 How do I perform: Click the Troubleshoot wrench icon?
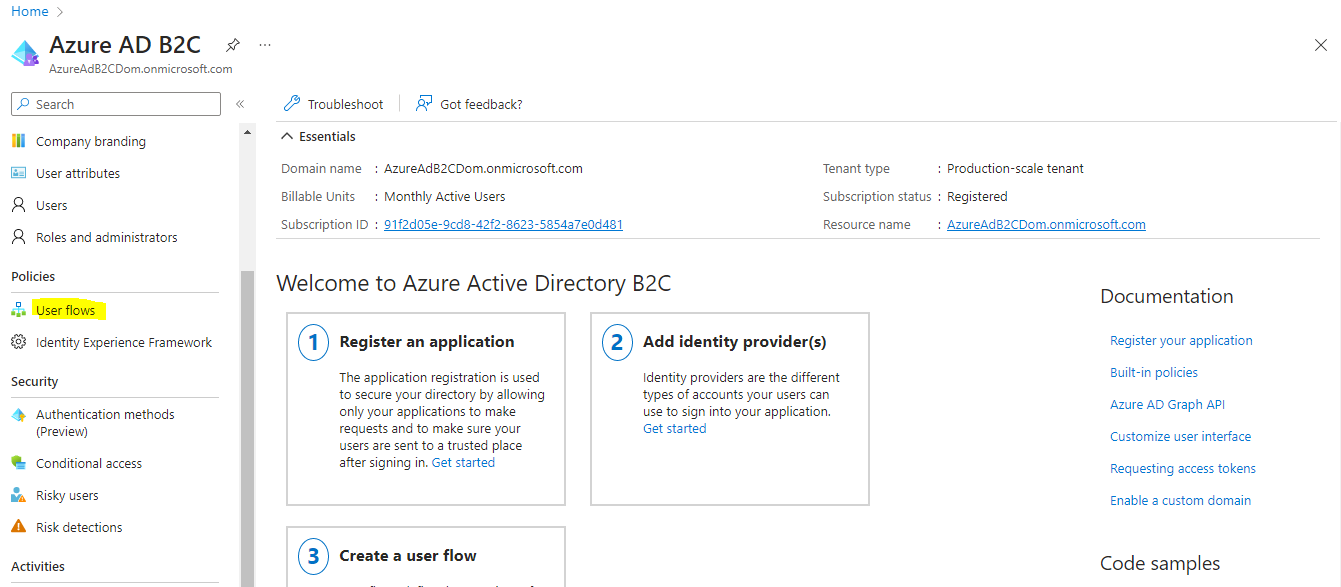point(292,104)
